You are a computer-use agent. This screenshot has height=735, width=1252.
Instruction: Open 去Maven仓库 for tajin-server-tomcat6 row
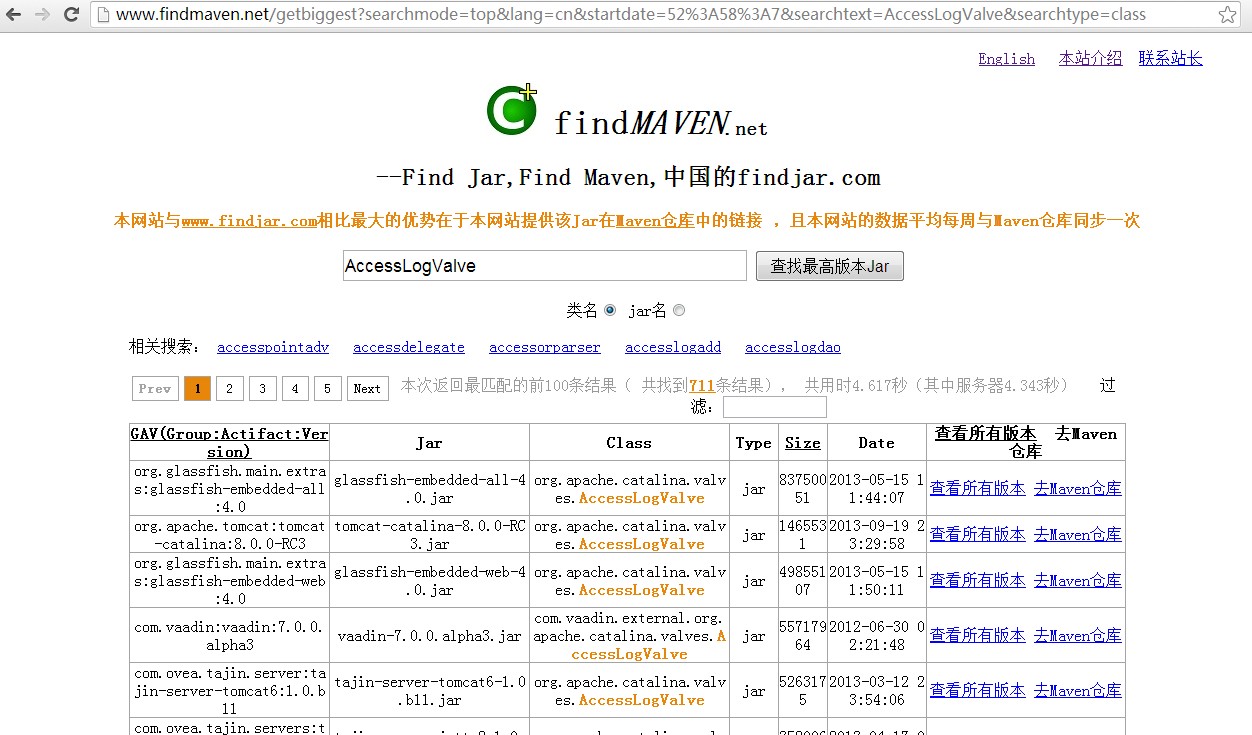tap(1077, 691)
